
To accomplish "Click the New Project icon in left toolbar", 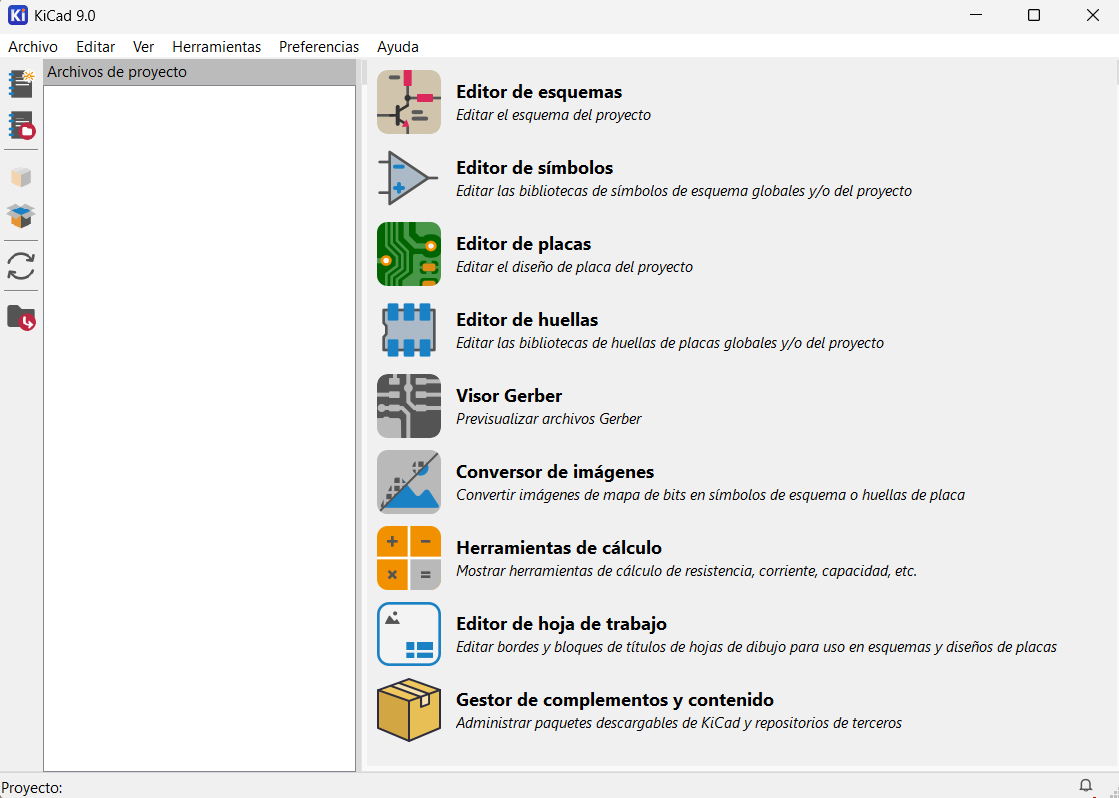I will pos(21,84).
